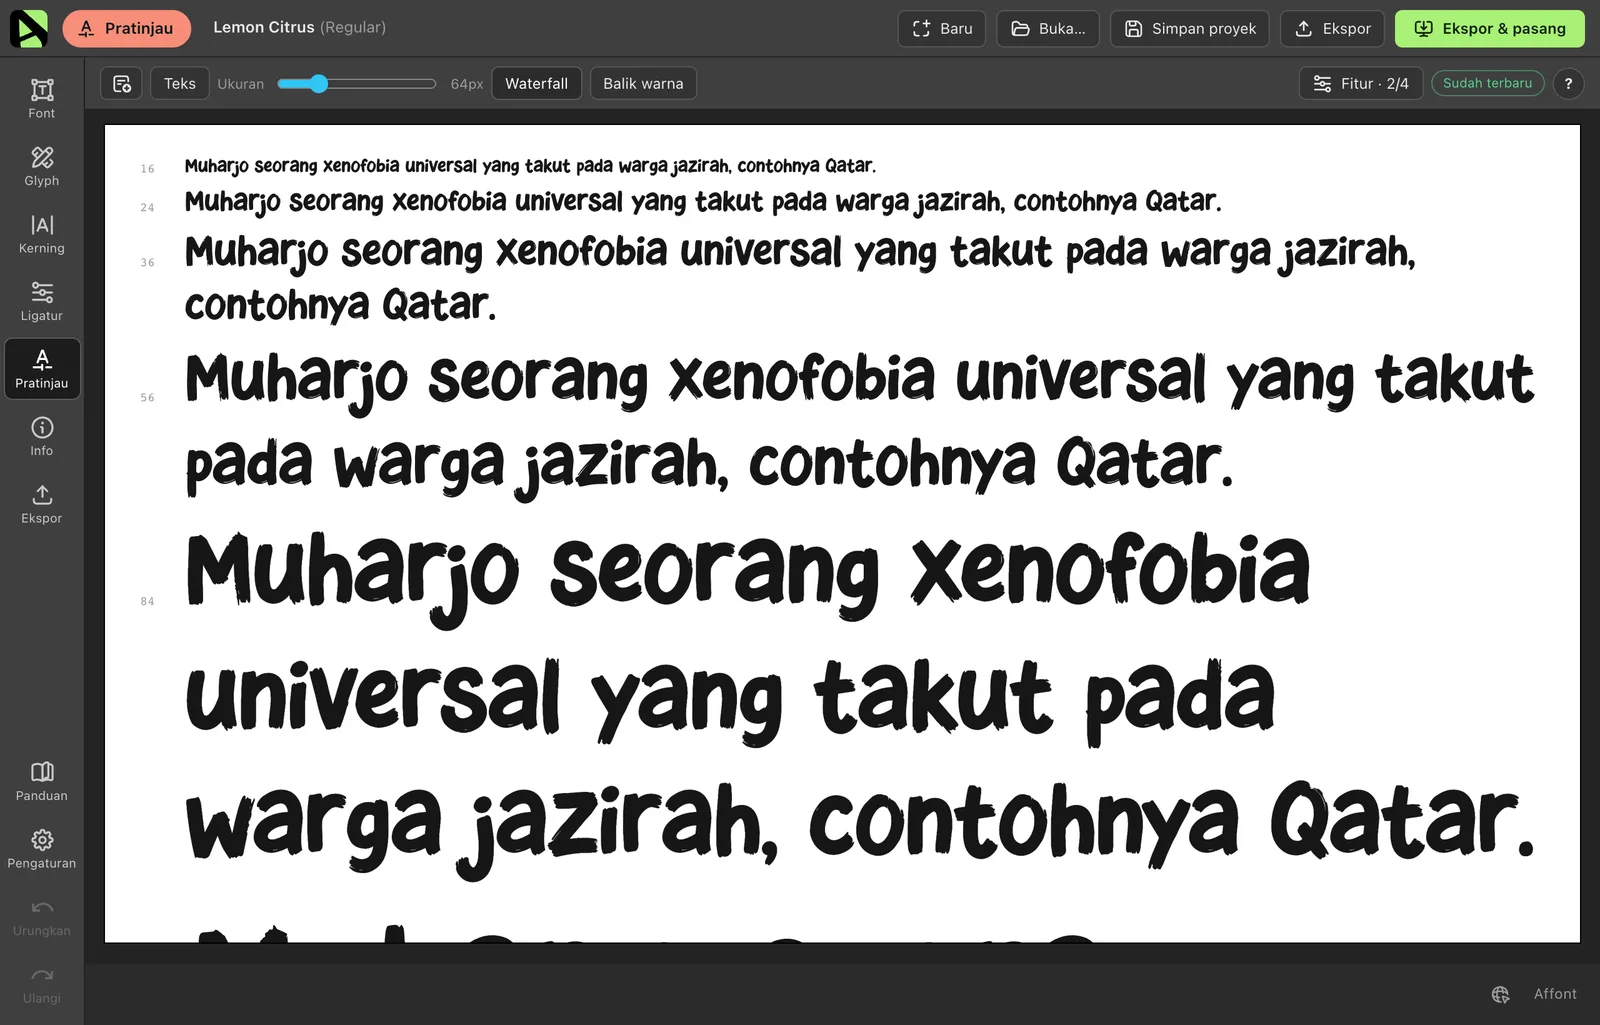Click the Sudah terbaru status badge
1600x1025 pixels.
tap(1487, 84)
